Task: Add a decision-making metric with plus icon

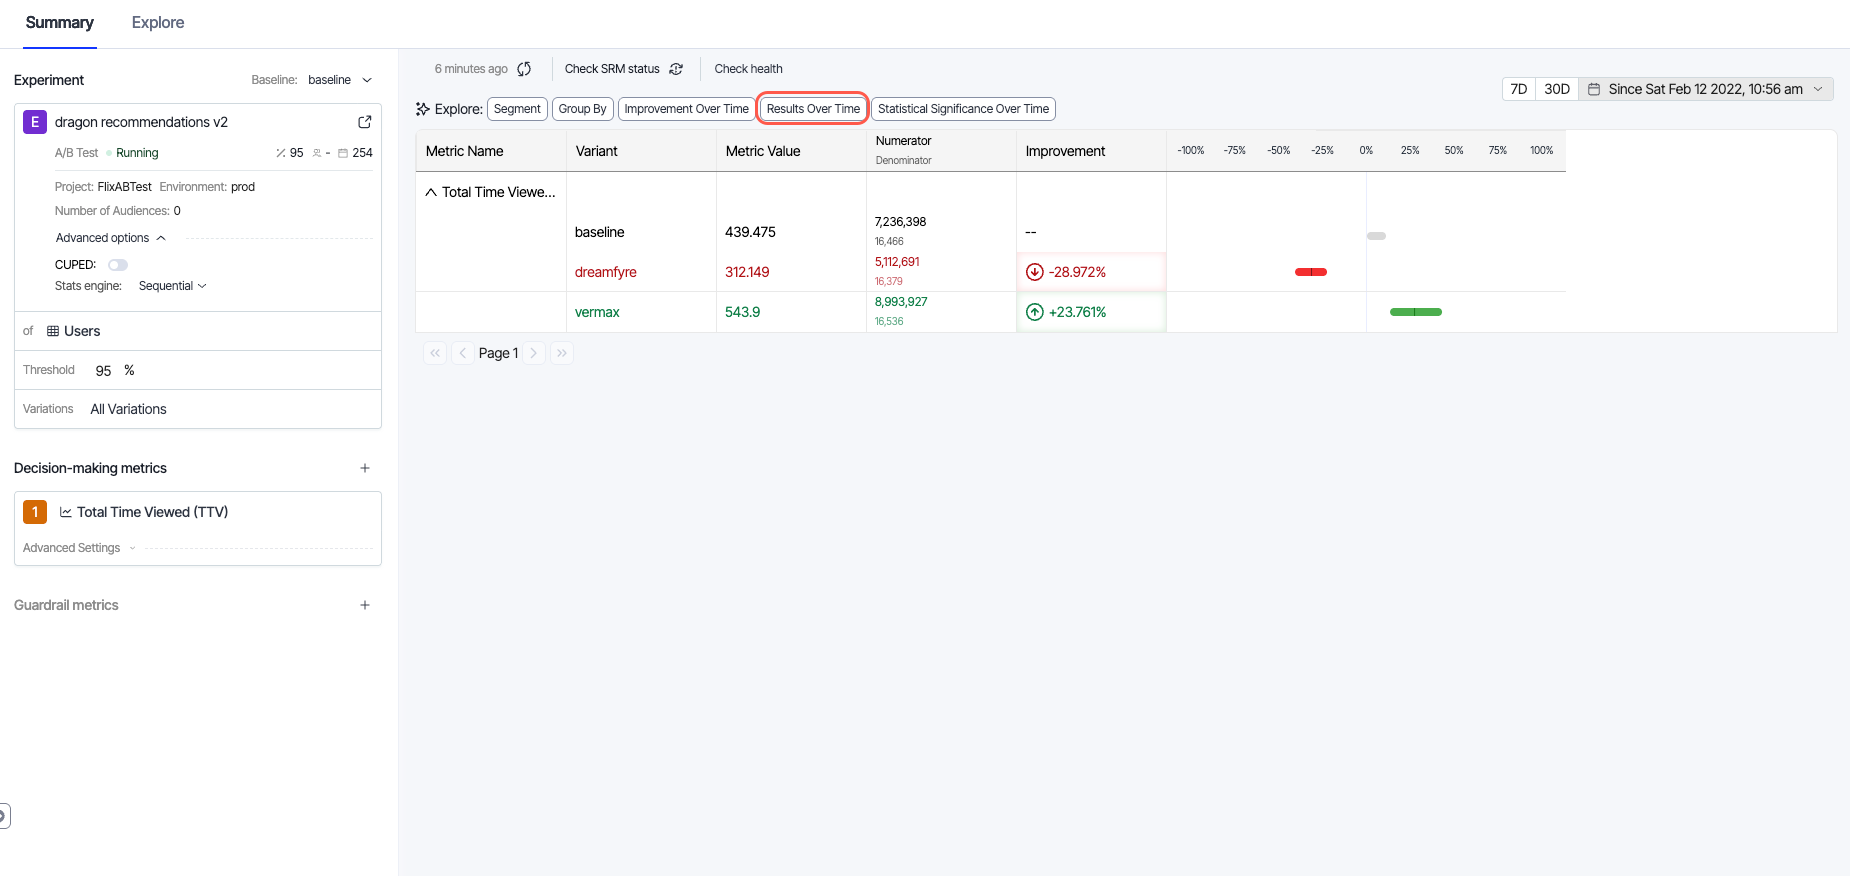Action: (x=365, y=468)
